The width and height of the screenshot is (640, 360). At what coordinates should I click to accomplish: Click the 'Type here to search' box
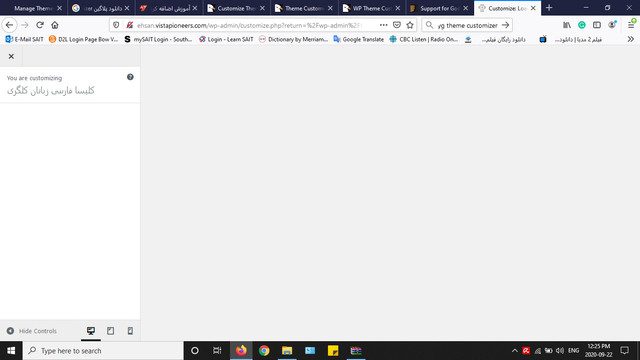103,351
